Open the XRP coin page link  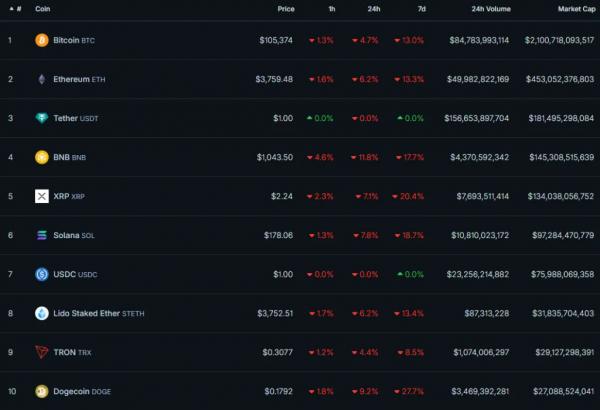point(69,196)
